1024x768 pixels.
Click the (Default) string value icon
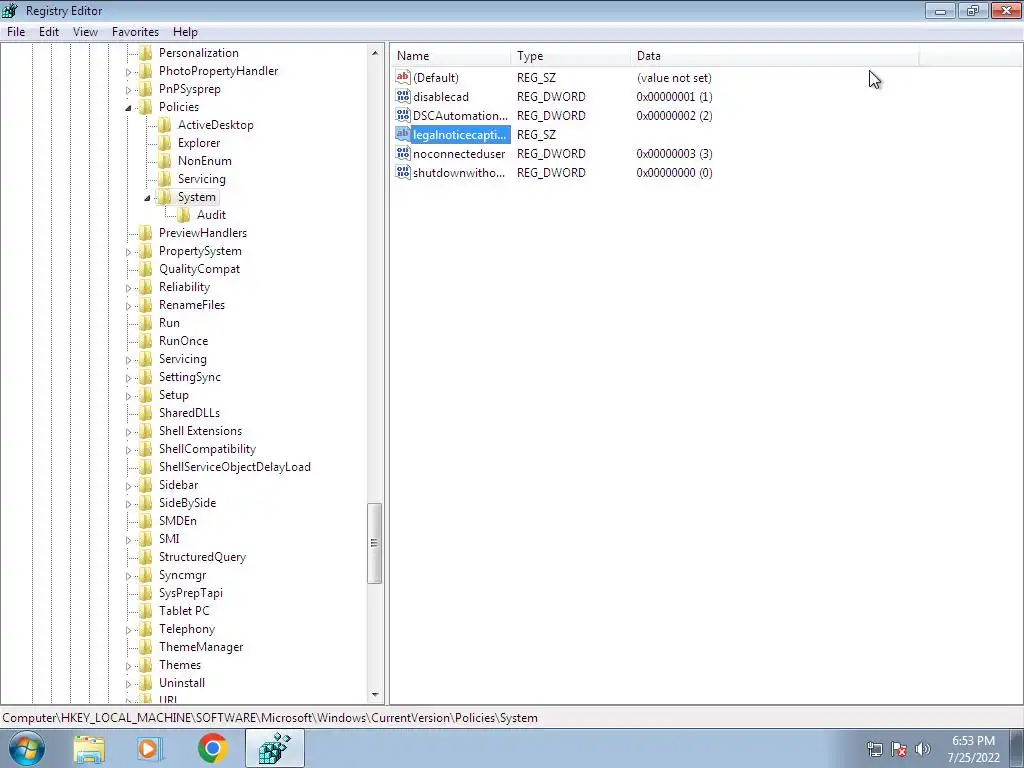tap(403, 77)
